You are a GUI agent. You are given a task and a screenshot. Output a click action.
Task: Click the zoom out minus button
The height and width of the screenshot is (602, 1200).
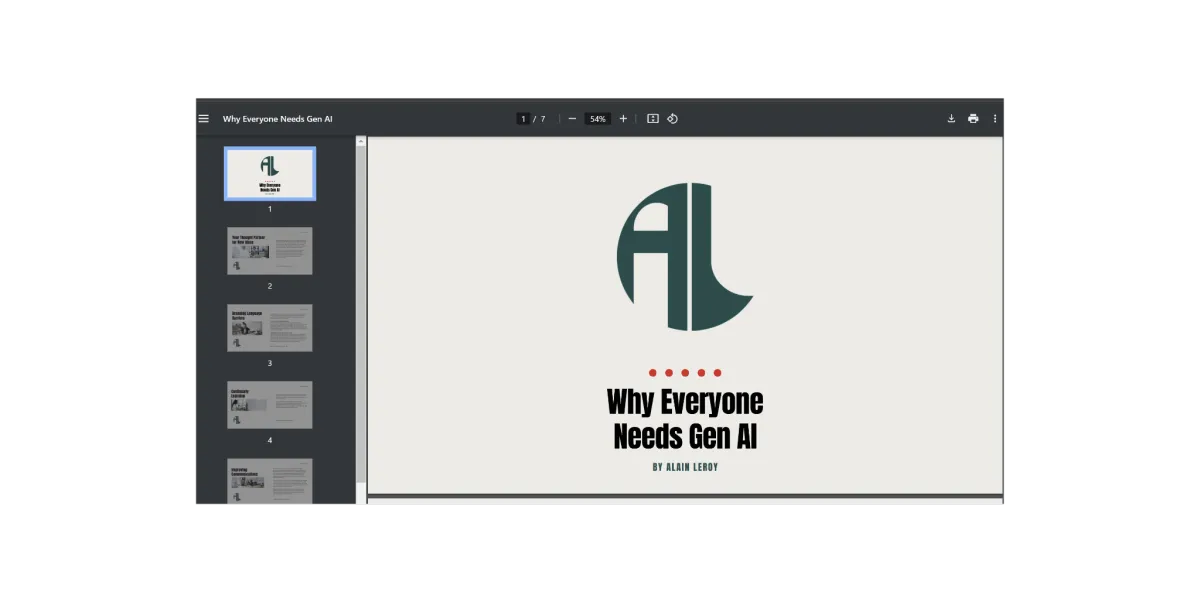(572, 119)
